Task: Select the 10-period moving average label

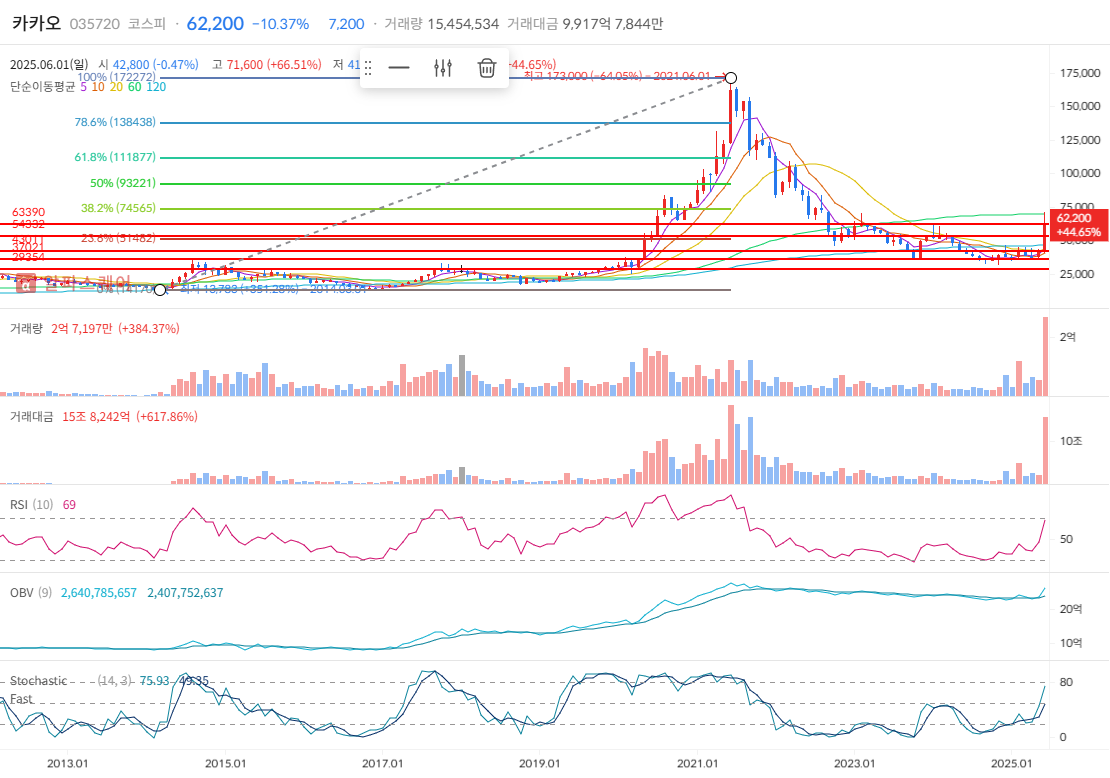Action: pos(98,87)
